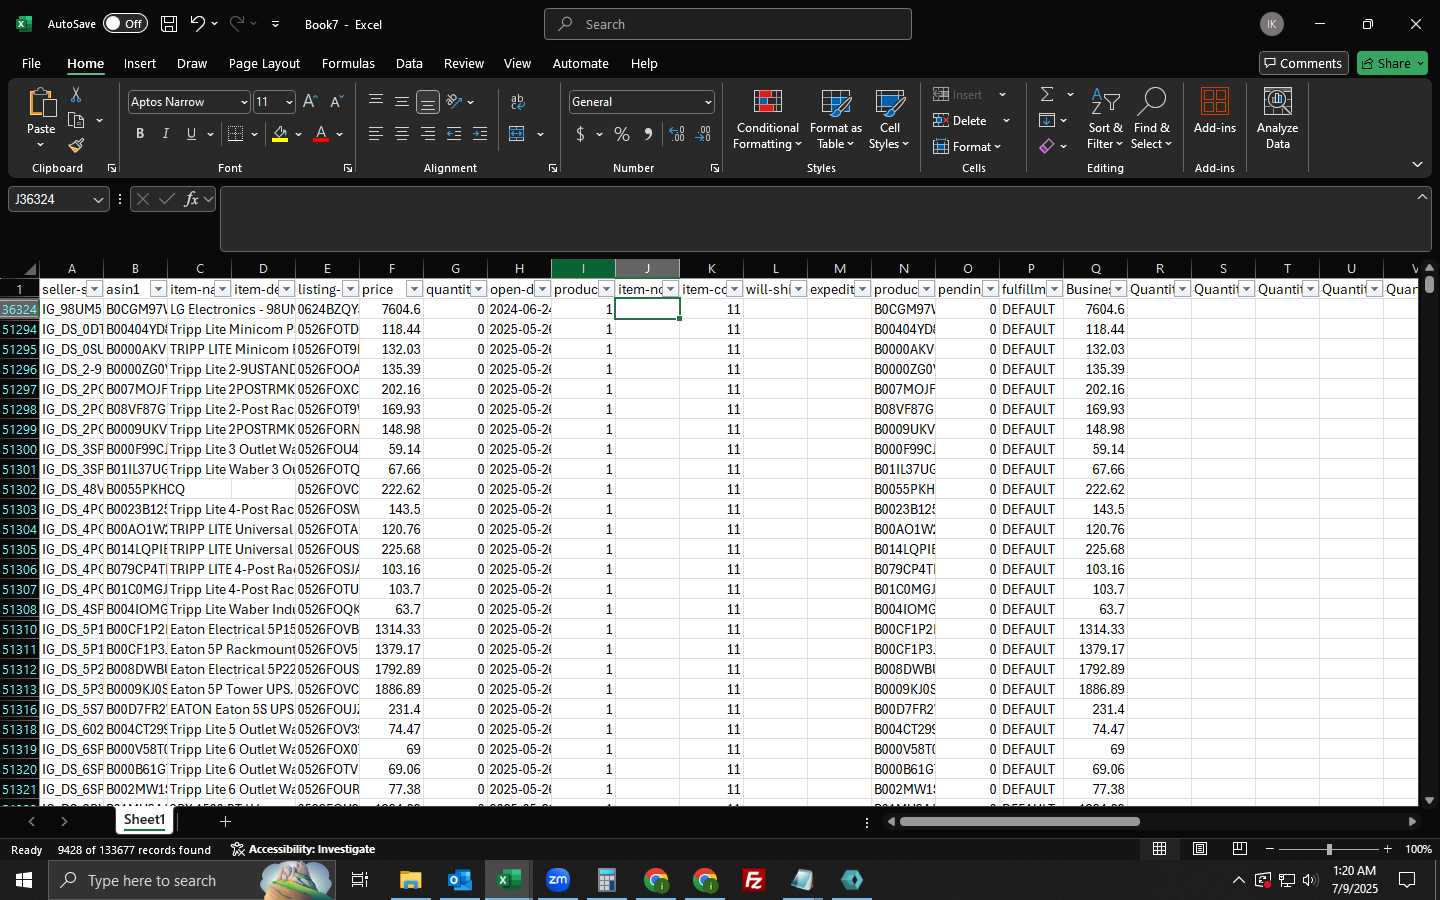1440x900 pixels.
Task: Undo the last action
Action: [198, 23]
